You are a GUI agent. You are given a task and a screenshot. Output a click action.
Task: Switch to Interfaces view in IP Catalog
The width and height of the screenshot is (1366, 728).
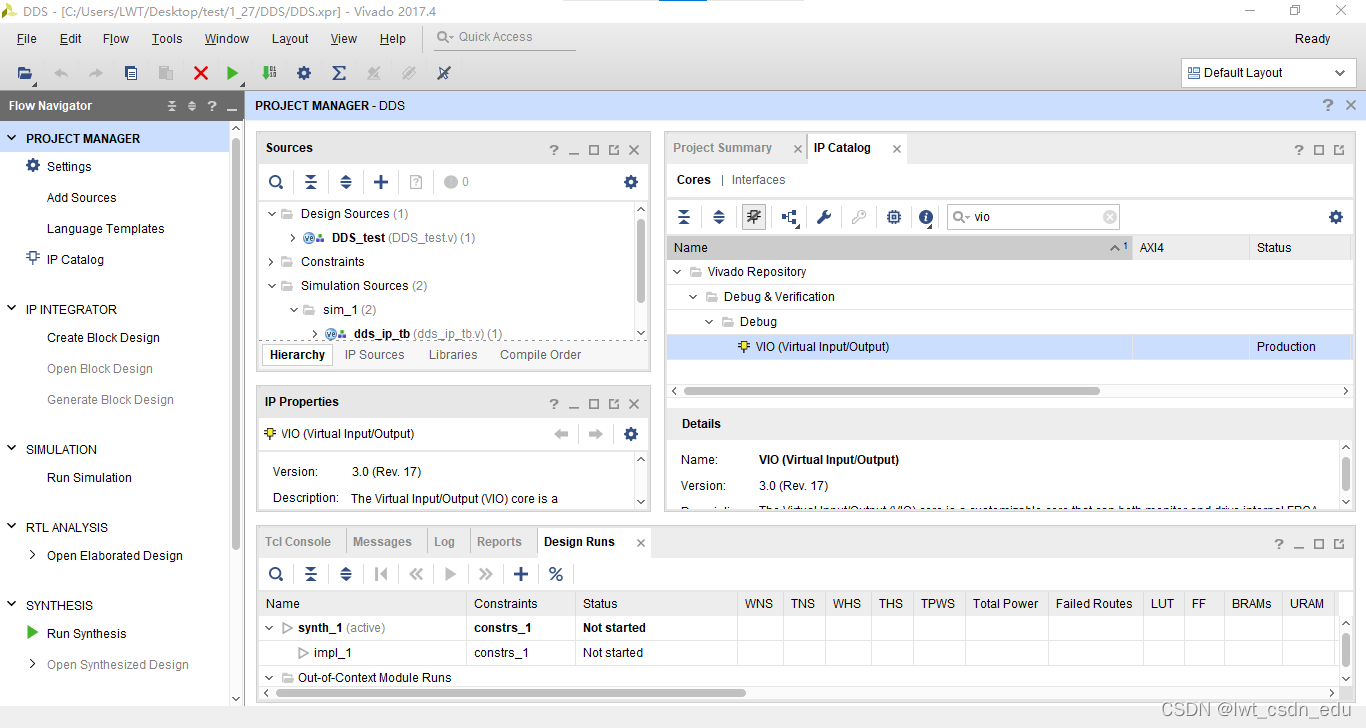coord(758,180)
